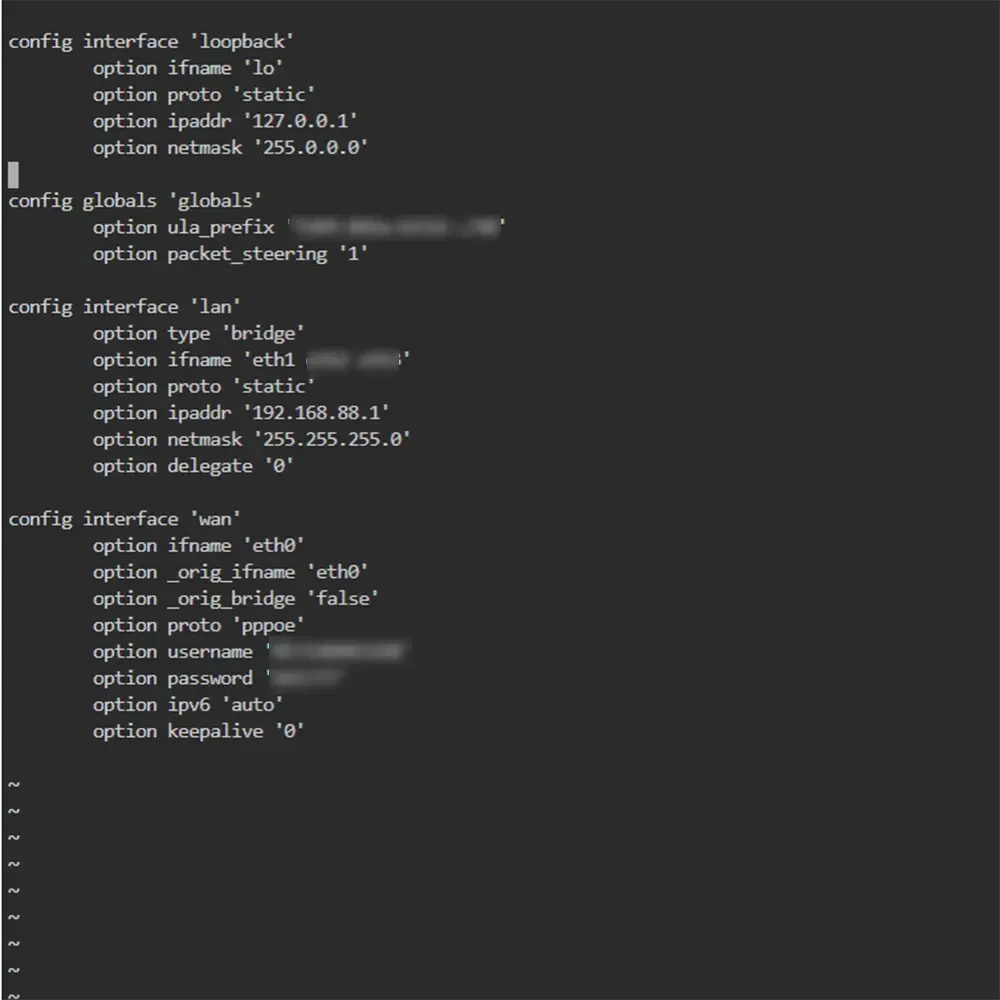
Task: Place cursor on ifname 'lo' value
Action: click(263, 68)
